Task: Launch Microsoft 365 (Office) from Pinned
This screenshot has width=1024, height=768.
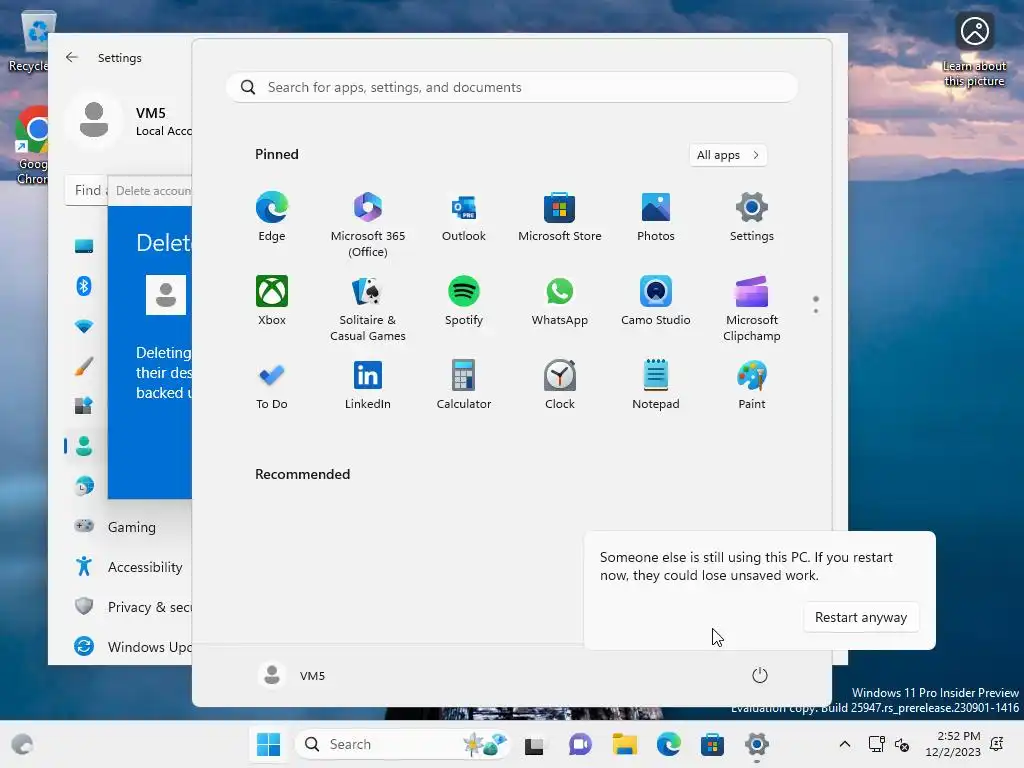Action: [x=368, y=225]
